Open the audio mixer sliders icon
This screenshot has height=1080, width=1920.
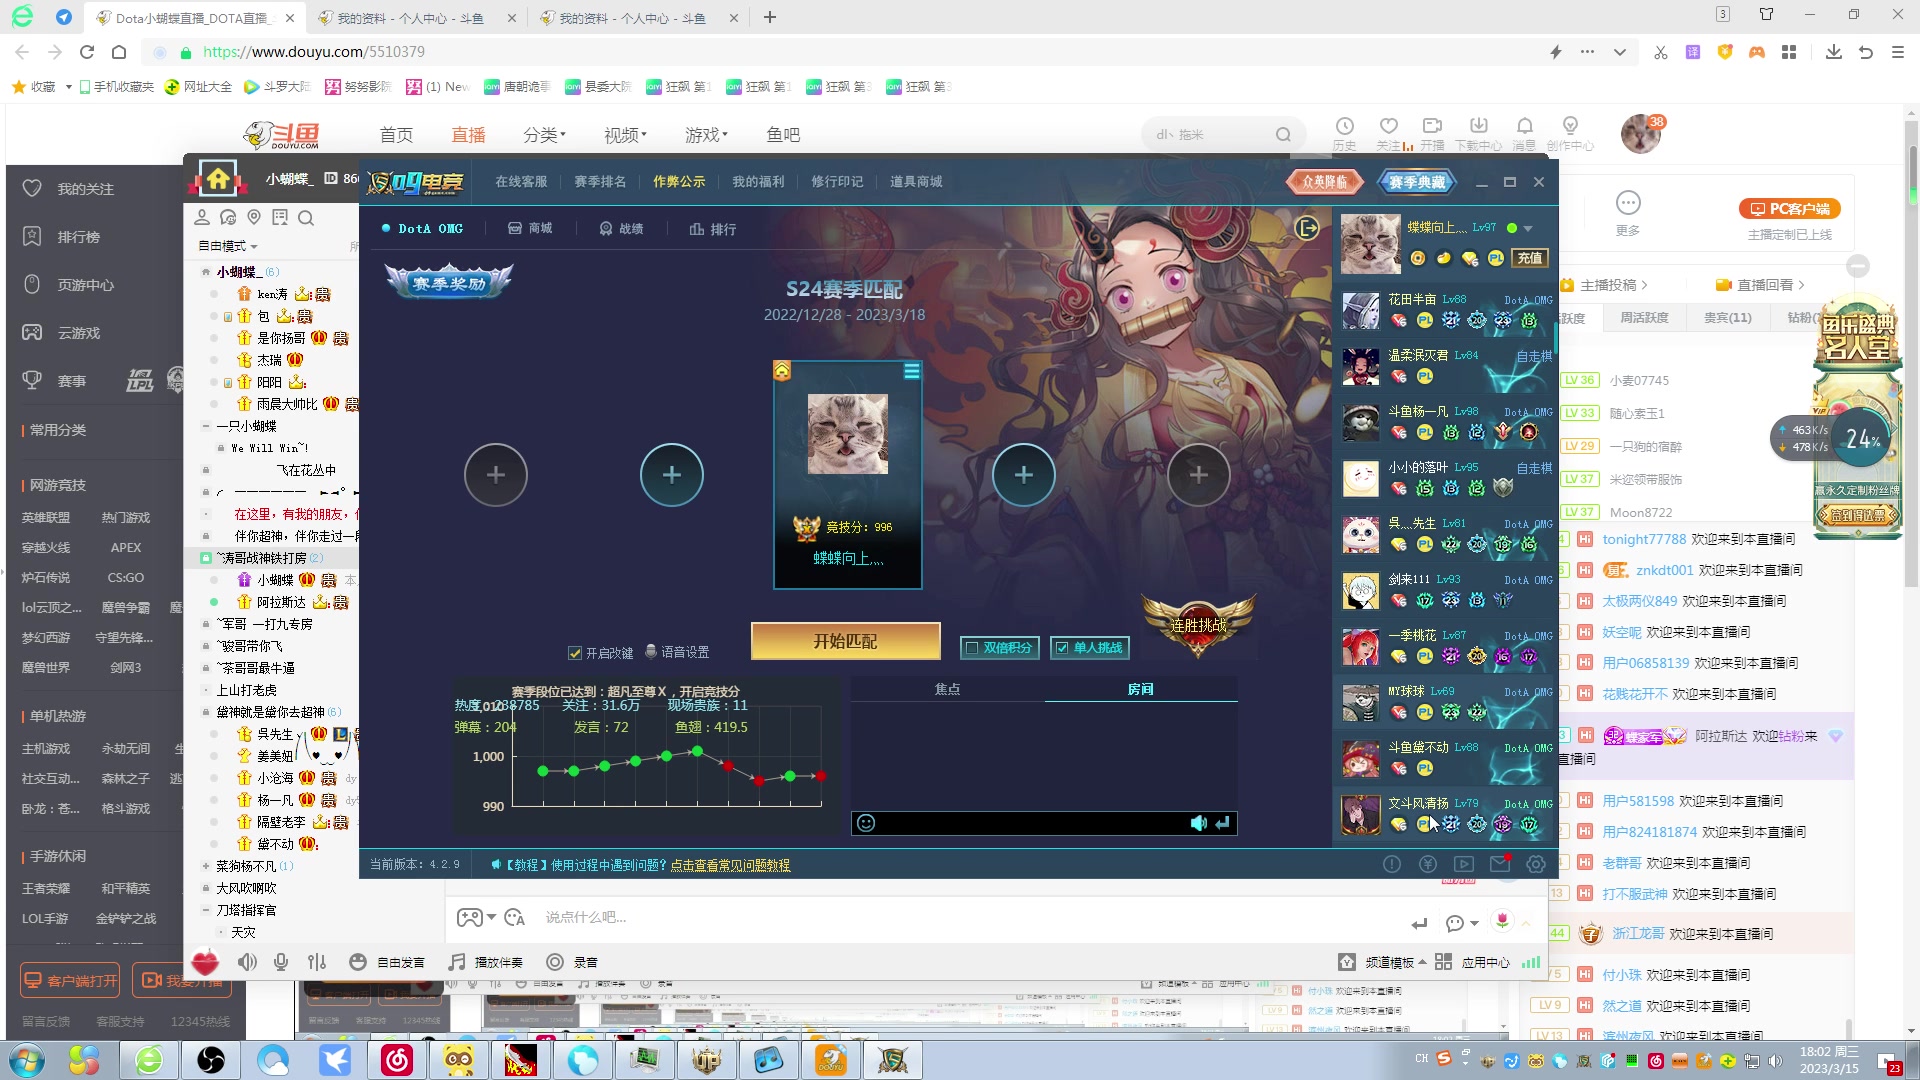(317, 962)
